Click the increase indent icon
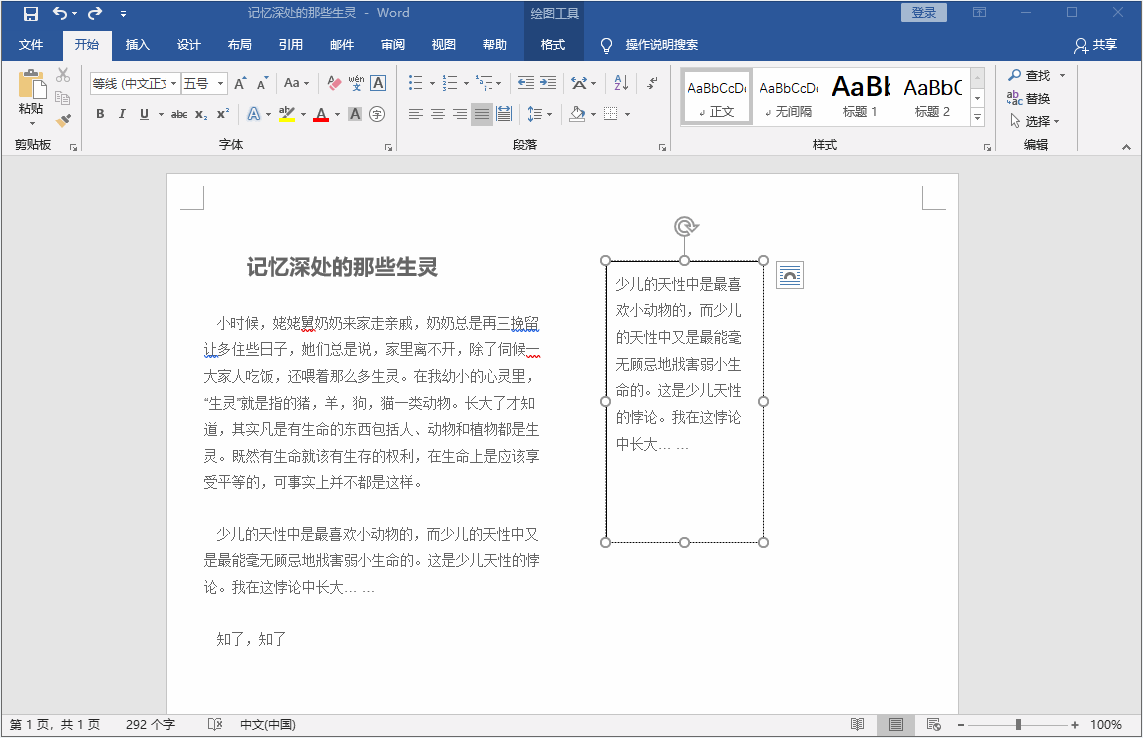 point(548,83)
